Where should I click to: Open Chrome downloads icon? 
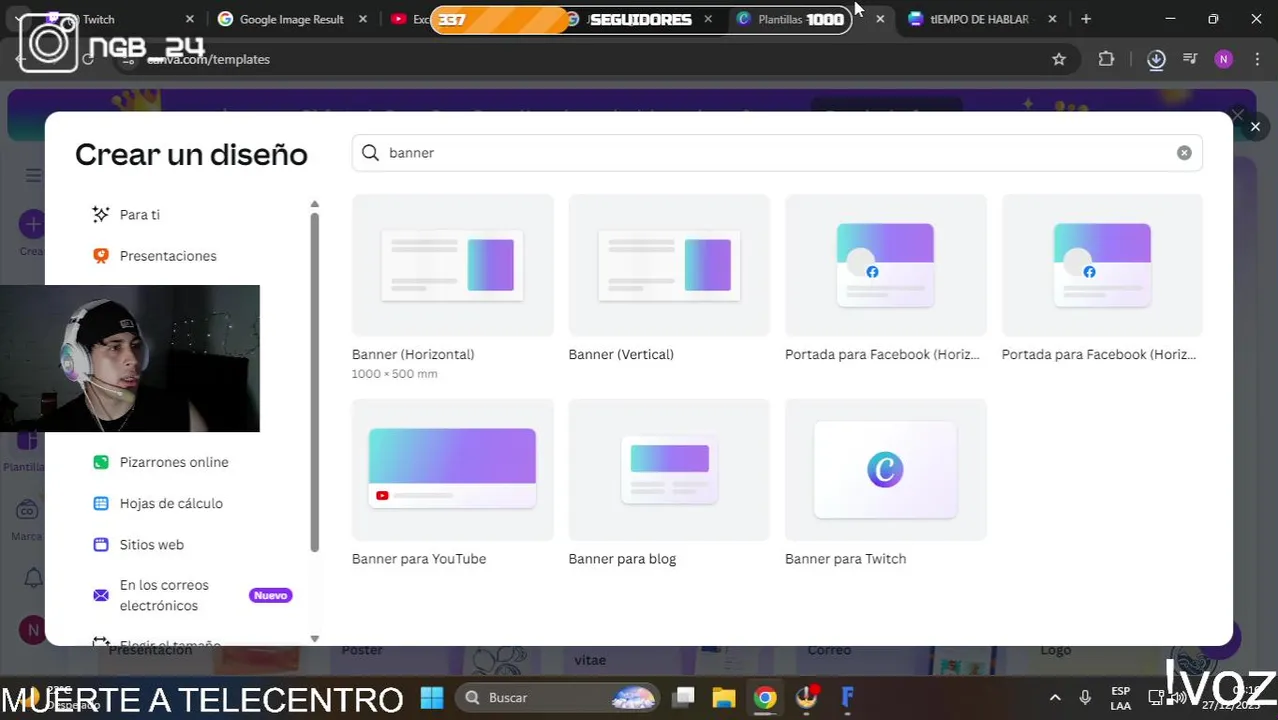[1156, 59]
